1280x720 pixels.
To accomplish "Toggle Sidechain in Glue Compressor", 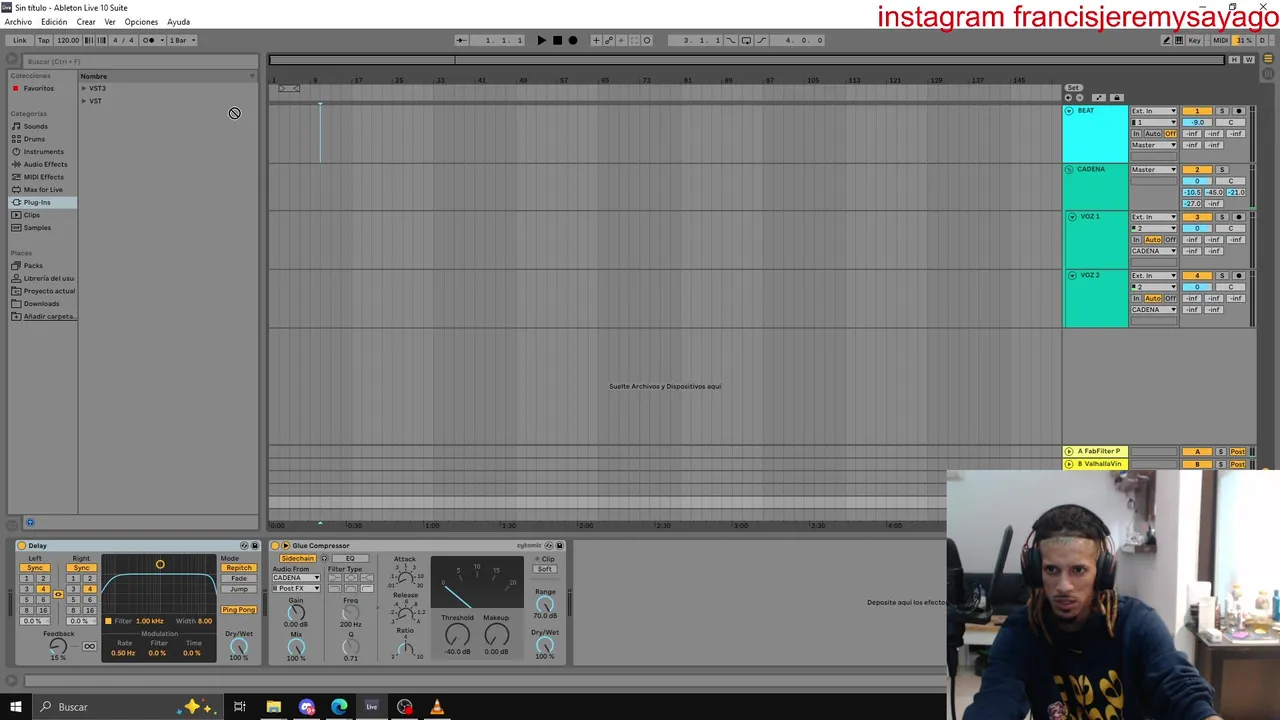I will pos(297,558).
